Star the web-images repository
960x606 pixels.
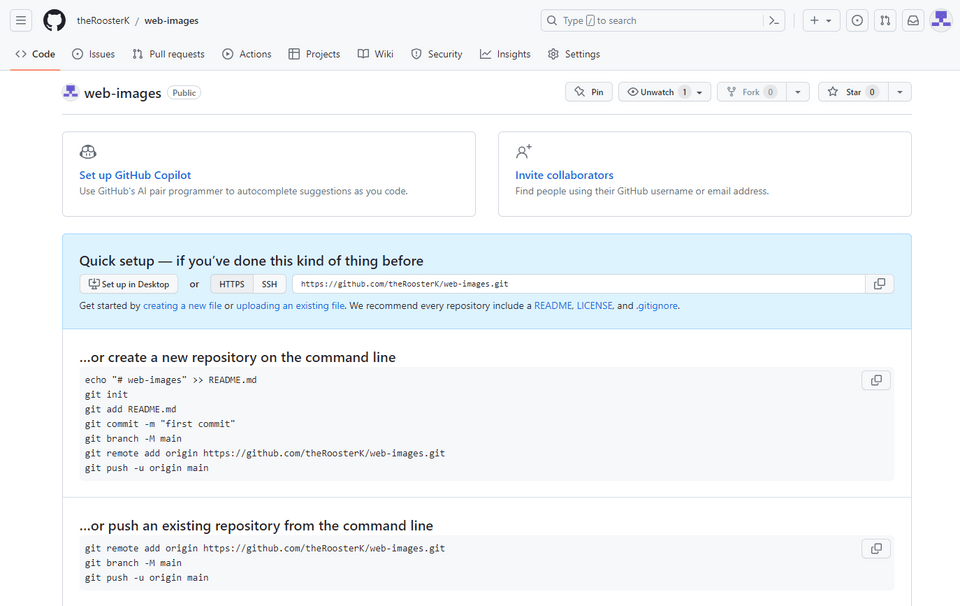click(x=853, y=92)
